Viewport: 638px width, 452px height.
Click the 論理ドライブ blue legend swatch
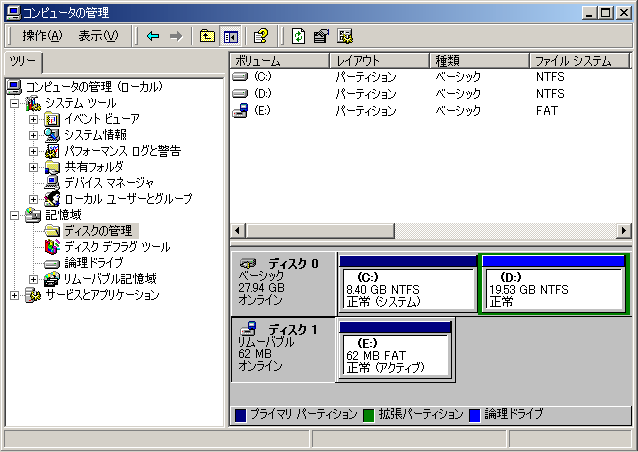coord(474,415)
